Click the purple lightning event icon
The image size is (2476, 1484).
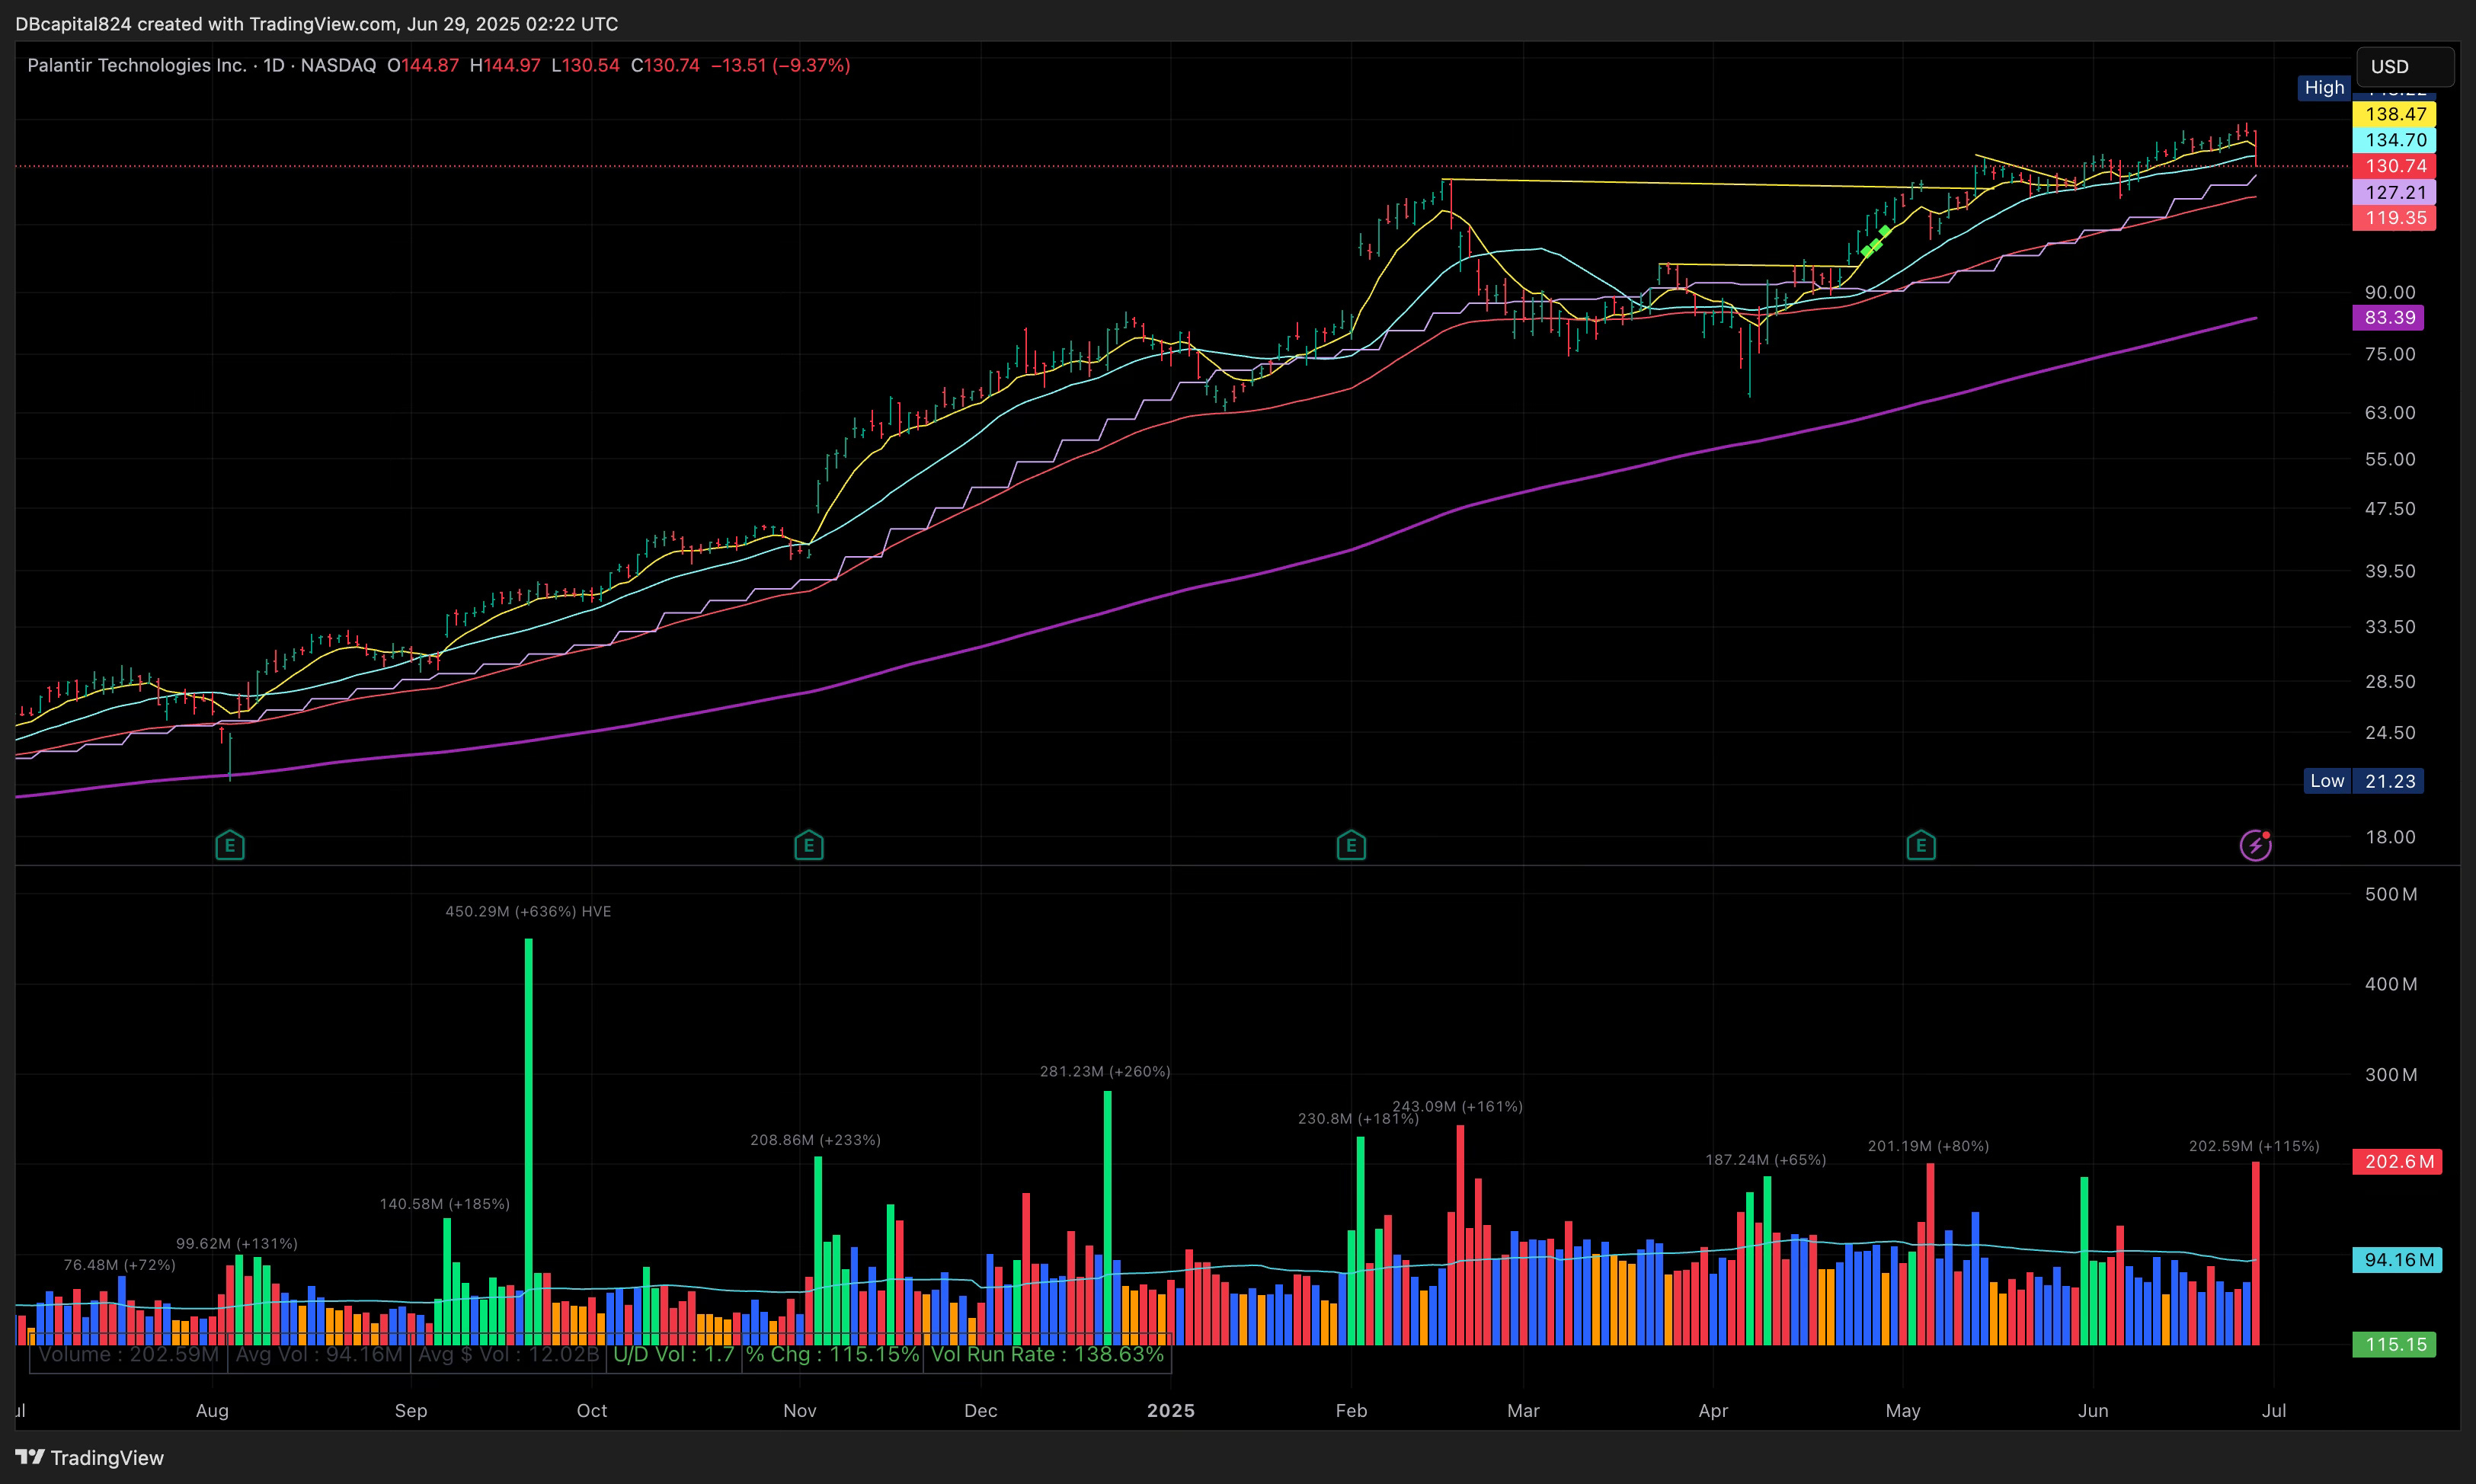click(2255, 846)
